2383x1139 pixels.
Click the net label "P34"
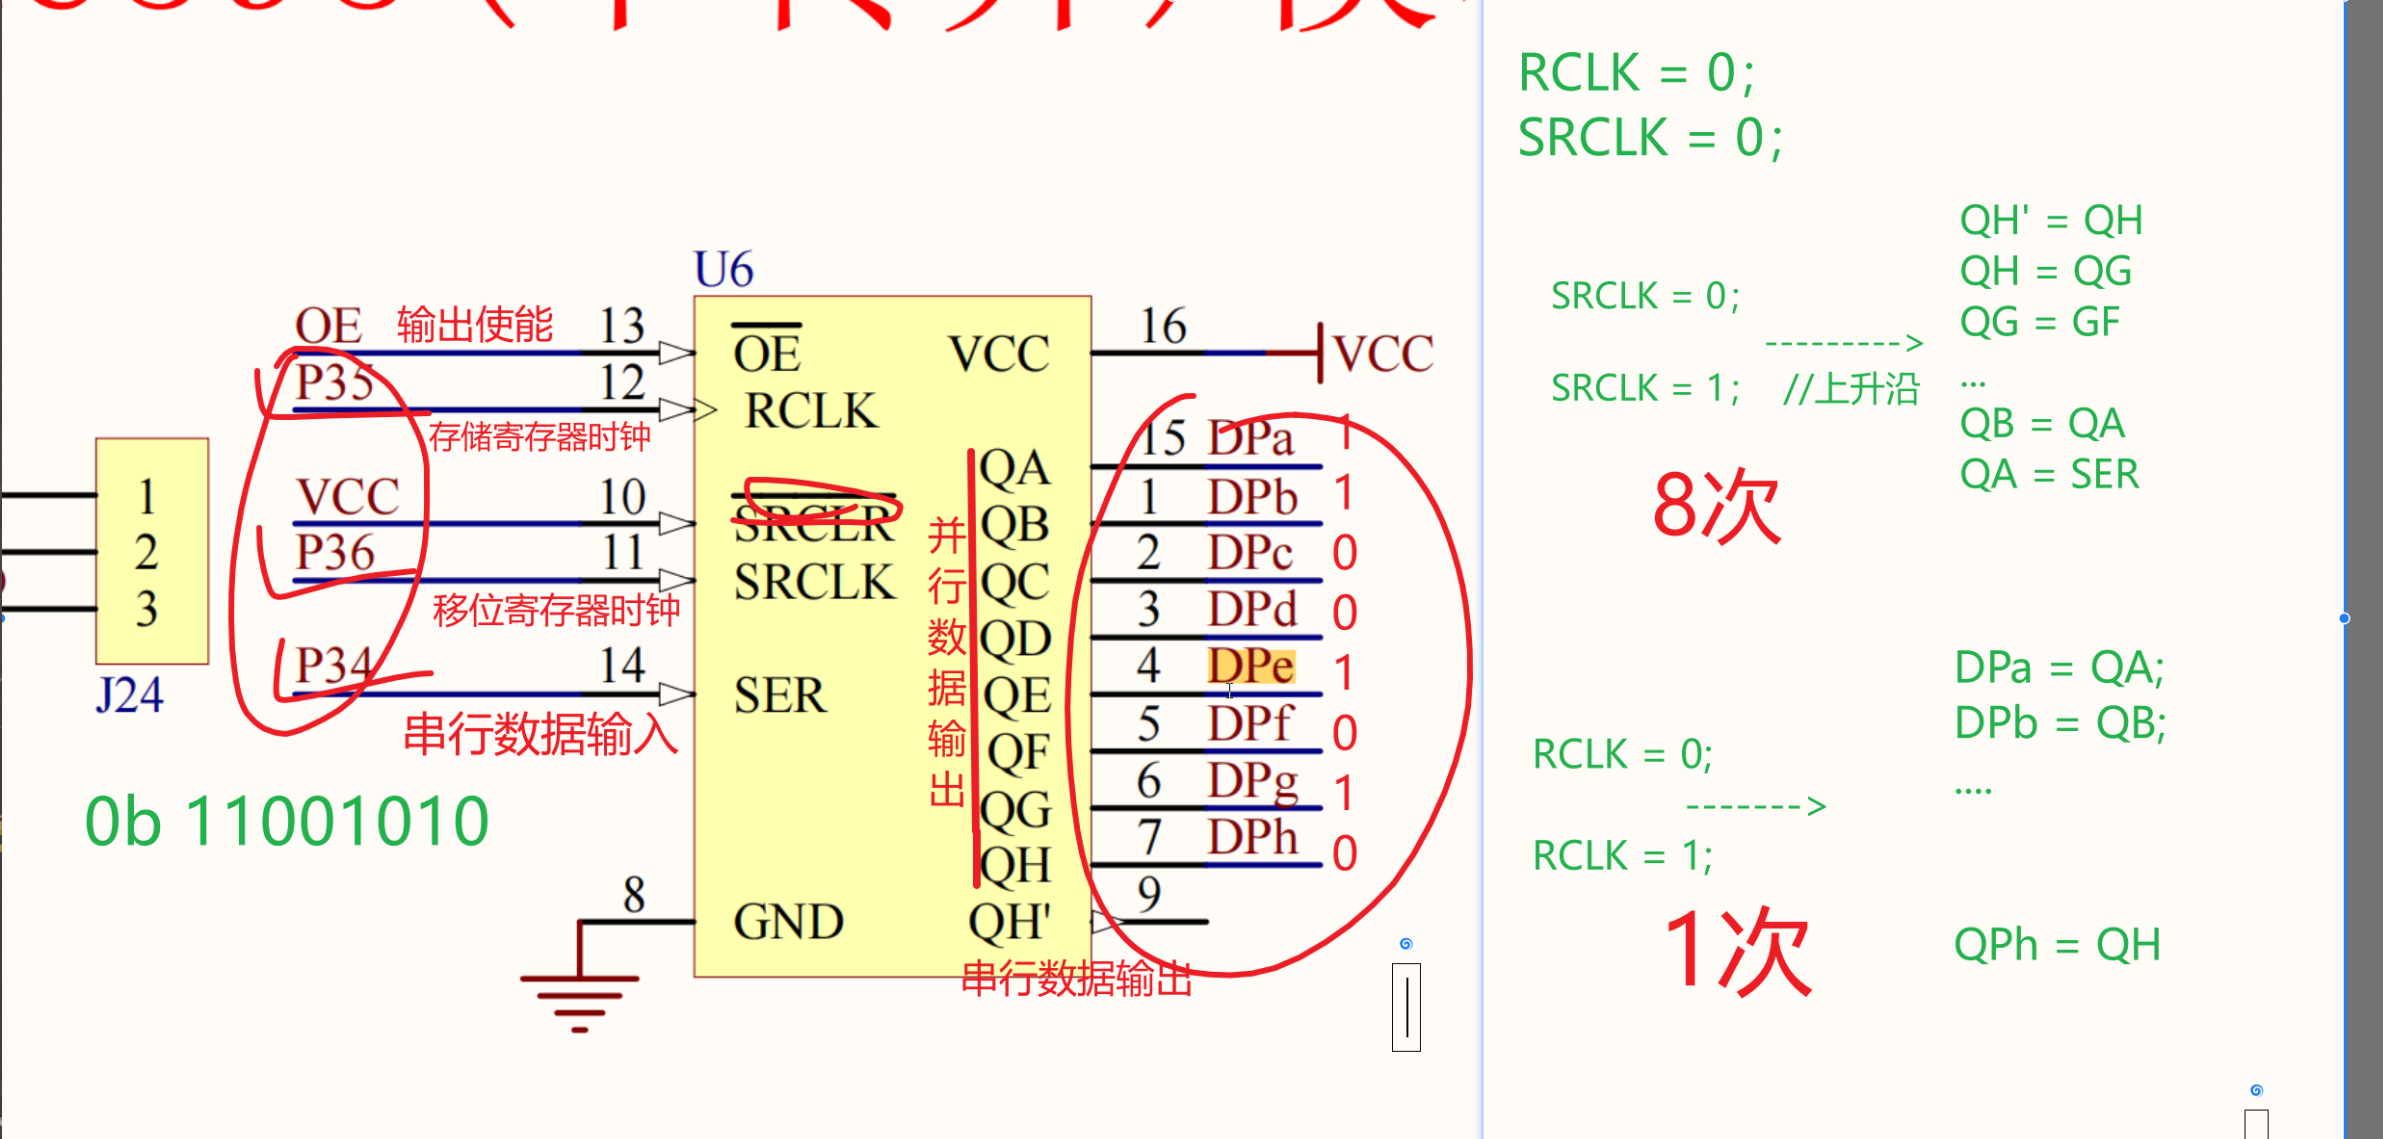click(335, 665)
